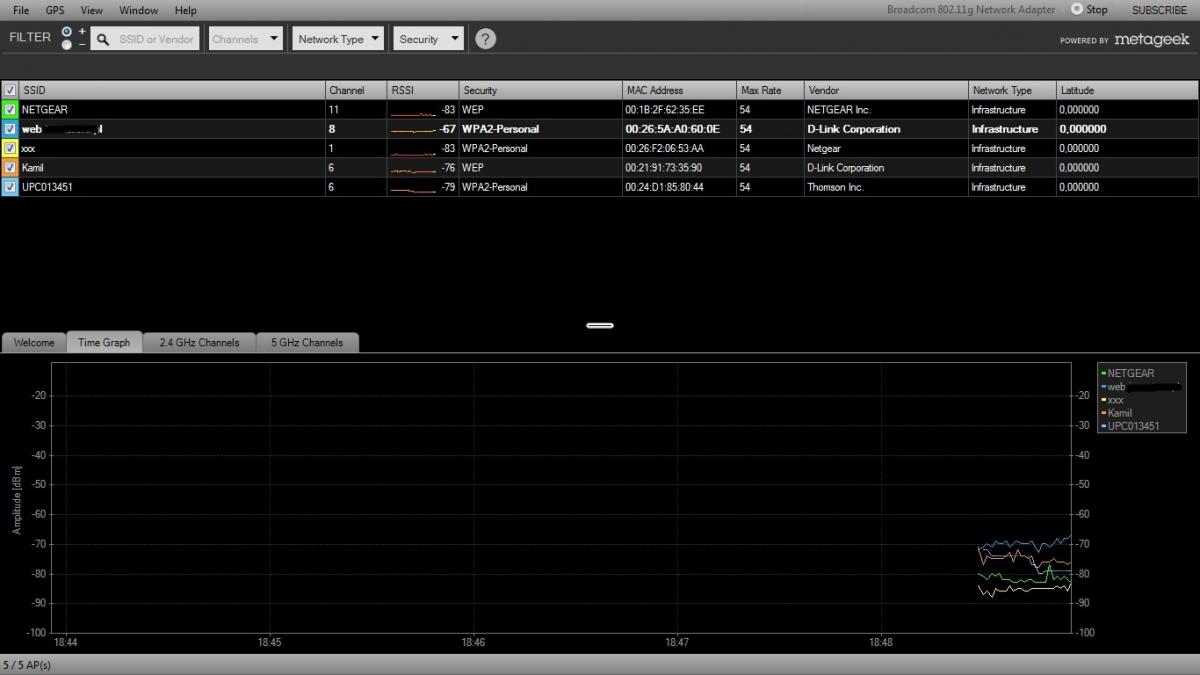This screenshot has height=675, width=1200.
Task: Click the 5 / 5 AP(s) status text
Action: (x=27, y=665)
